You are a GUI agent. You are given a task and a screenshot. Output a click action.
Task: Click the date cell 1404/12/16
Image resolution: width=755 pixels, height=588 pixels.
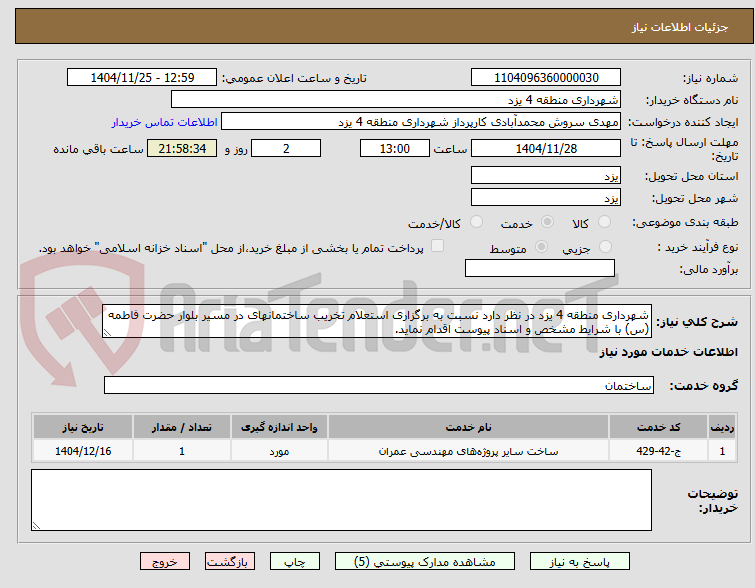[83, 451]
